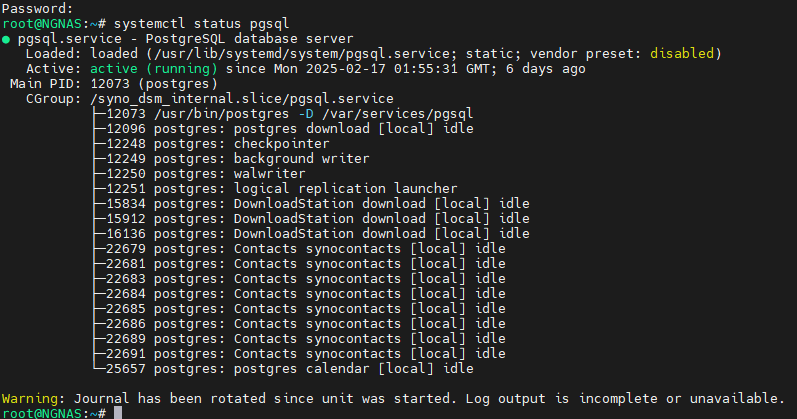Select the 'PostgreSQL database server' description text
The height and width of the screenshot is (419, 797).
click(249, 39)
